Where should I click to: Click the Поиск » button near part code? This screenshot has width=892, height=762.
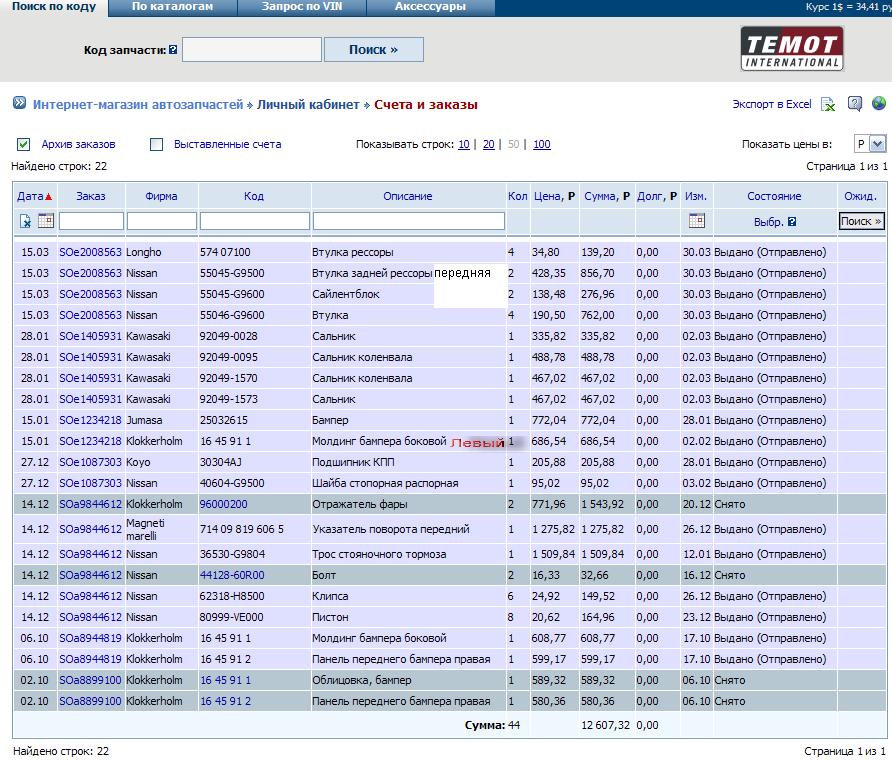[x=374, y=50]
